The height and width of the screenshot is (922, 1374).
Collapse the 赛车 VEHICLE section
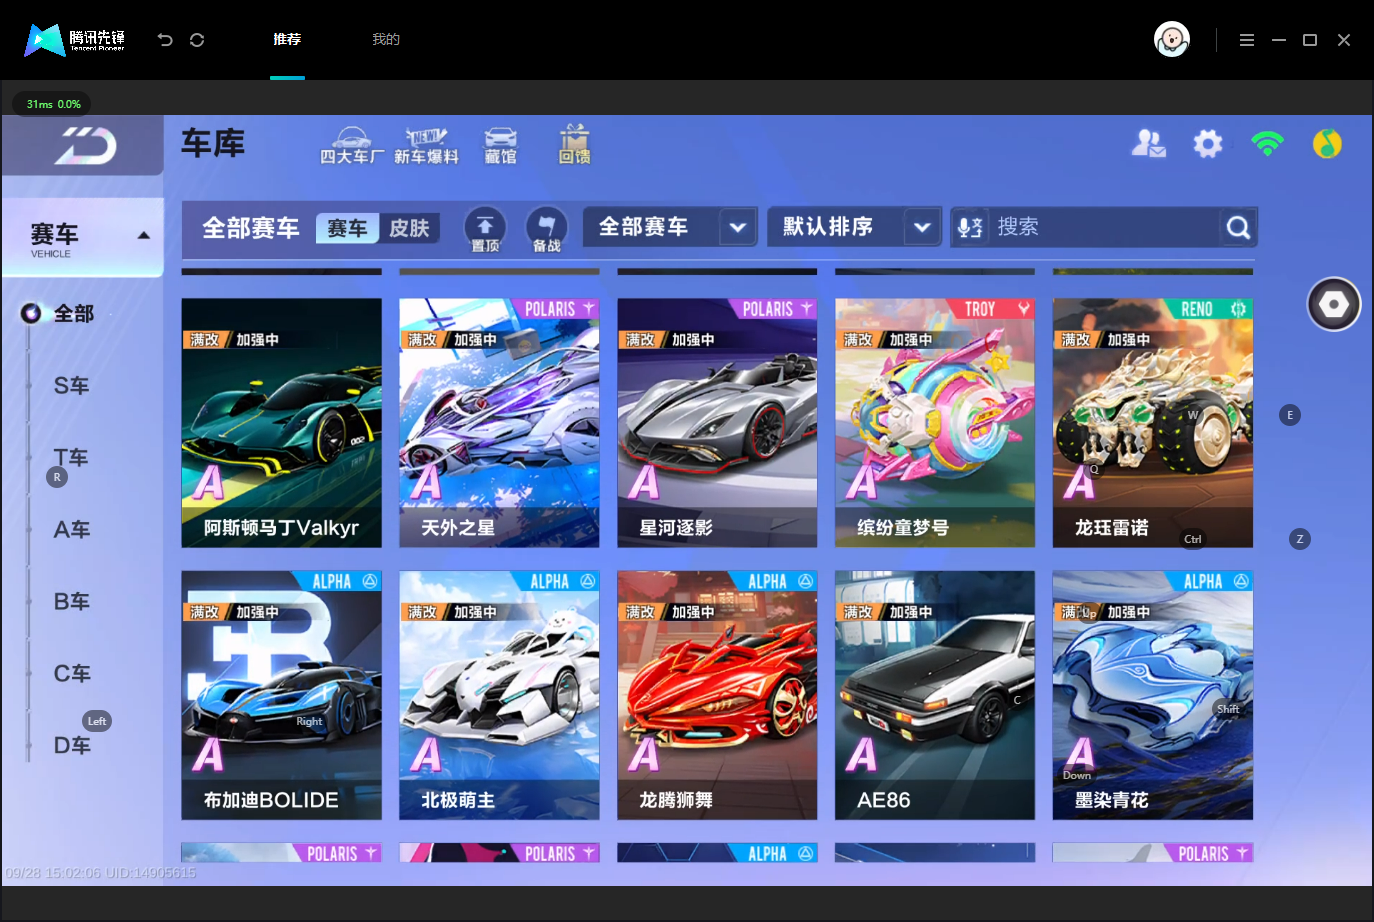coord(83,237)
